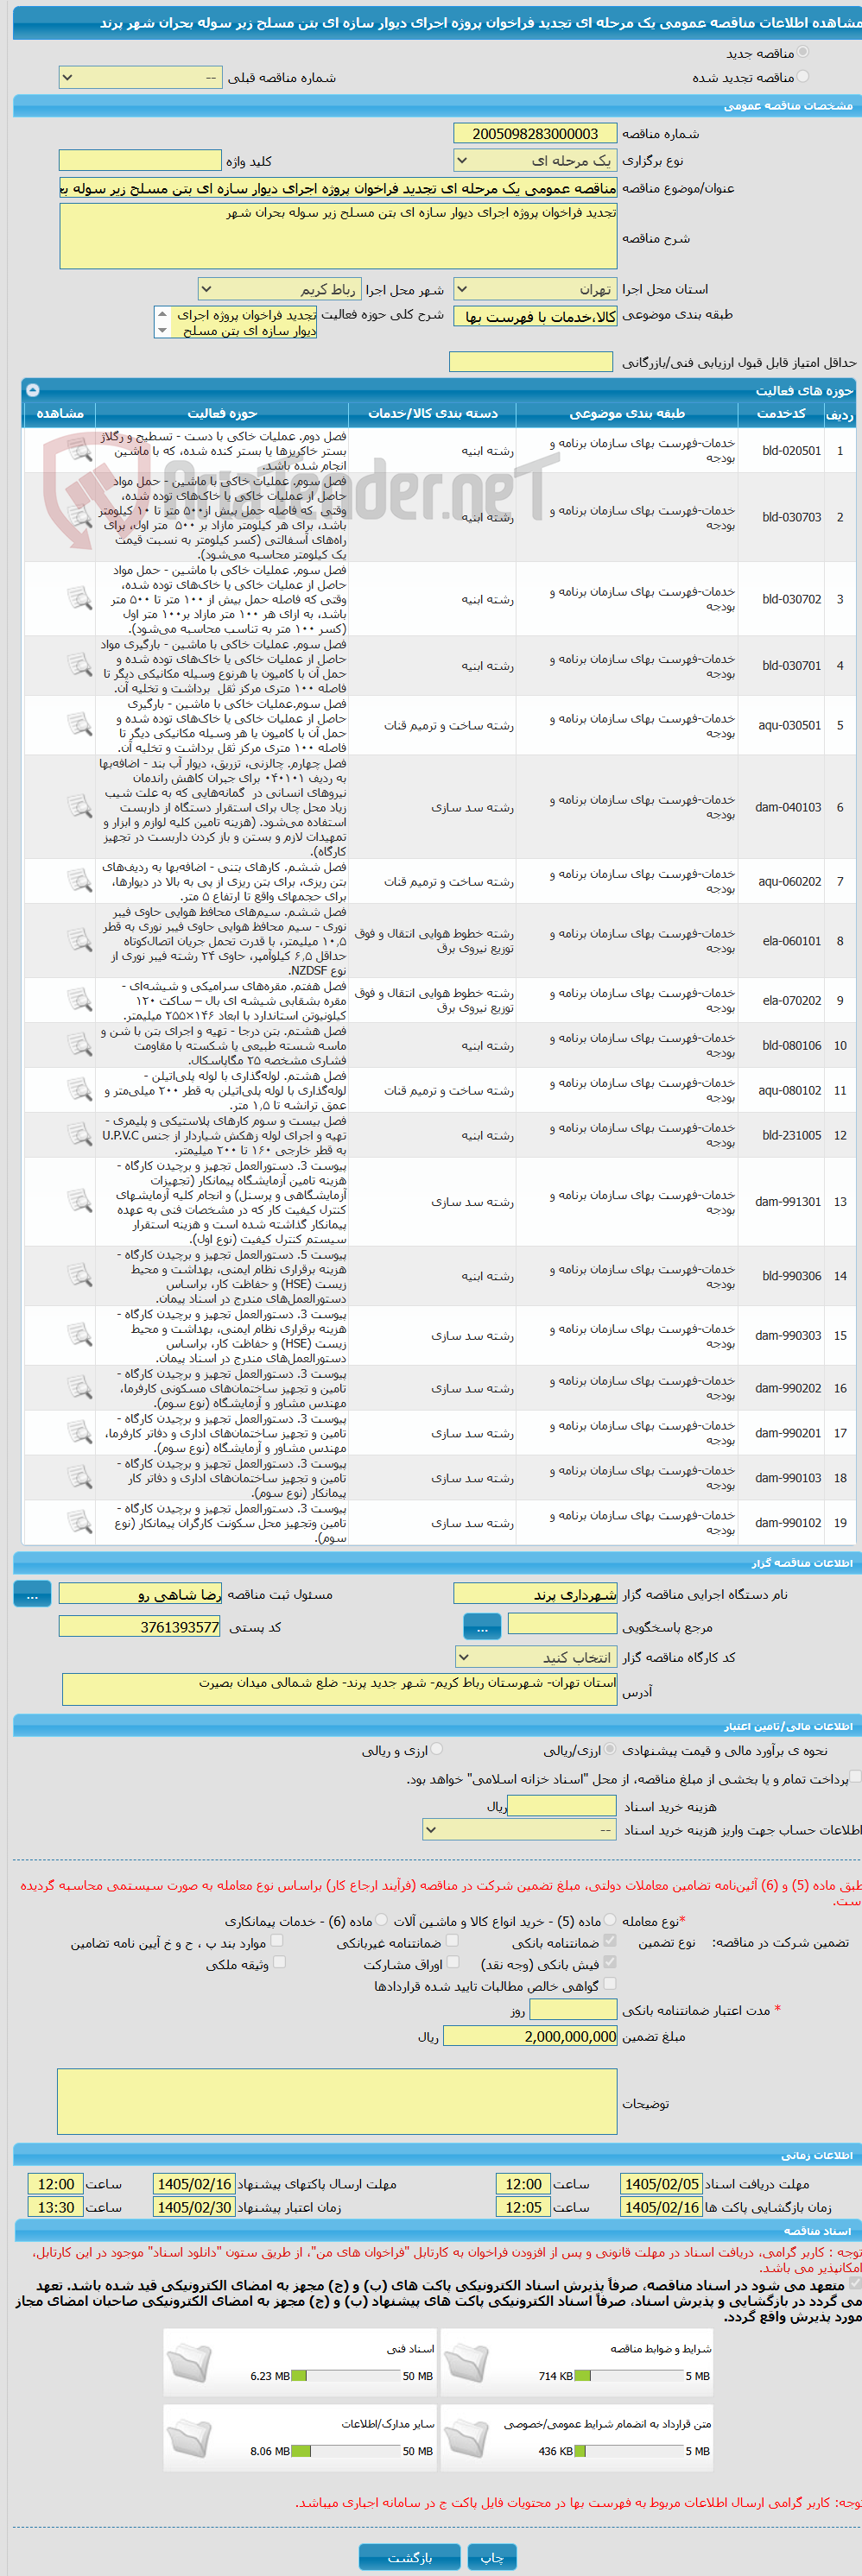Select ماده (6) خدمات پیمانکاری radio
The image size is (862, 2576).
pos(380,1921)
